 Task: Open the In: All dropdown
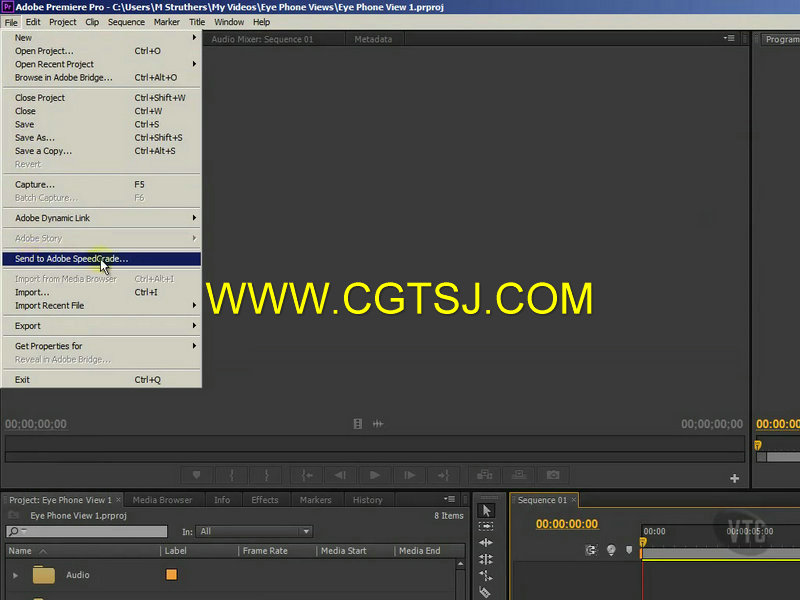point(254,532)
